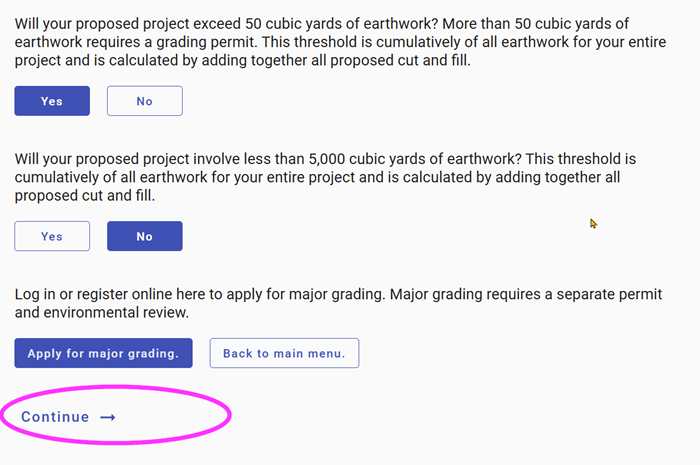The height and width of the screenshot is (465, 700).
Task: Answer Yes to exceeding 50 cubic yards
Action: 52,101
